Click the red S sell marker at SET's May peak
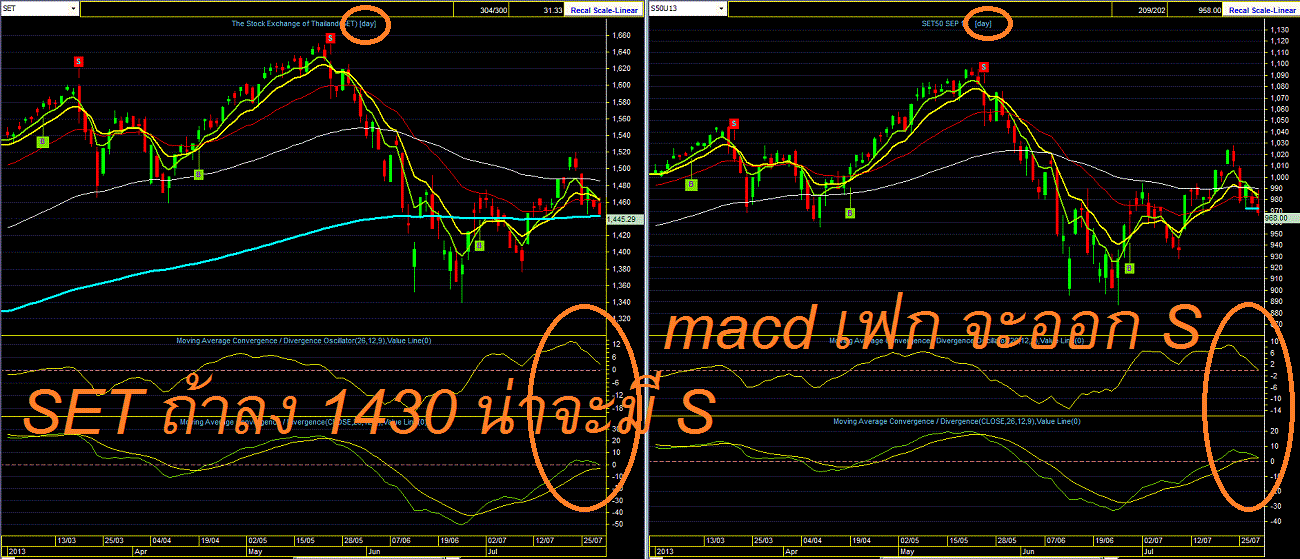The image size is (1300, 559). [329, 38]
